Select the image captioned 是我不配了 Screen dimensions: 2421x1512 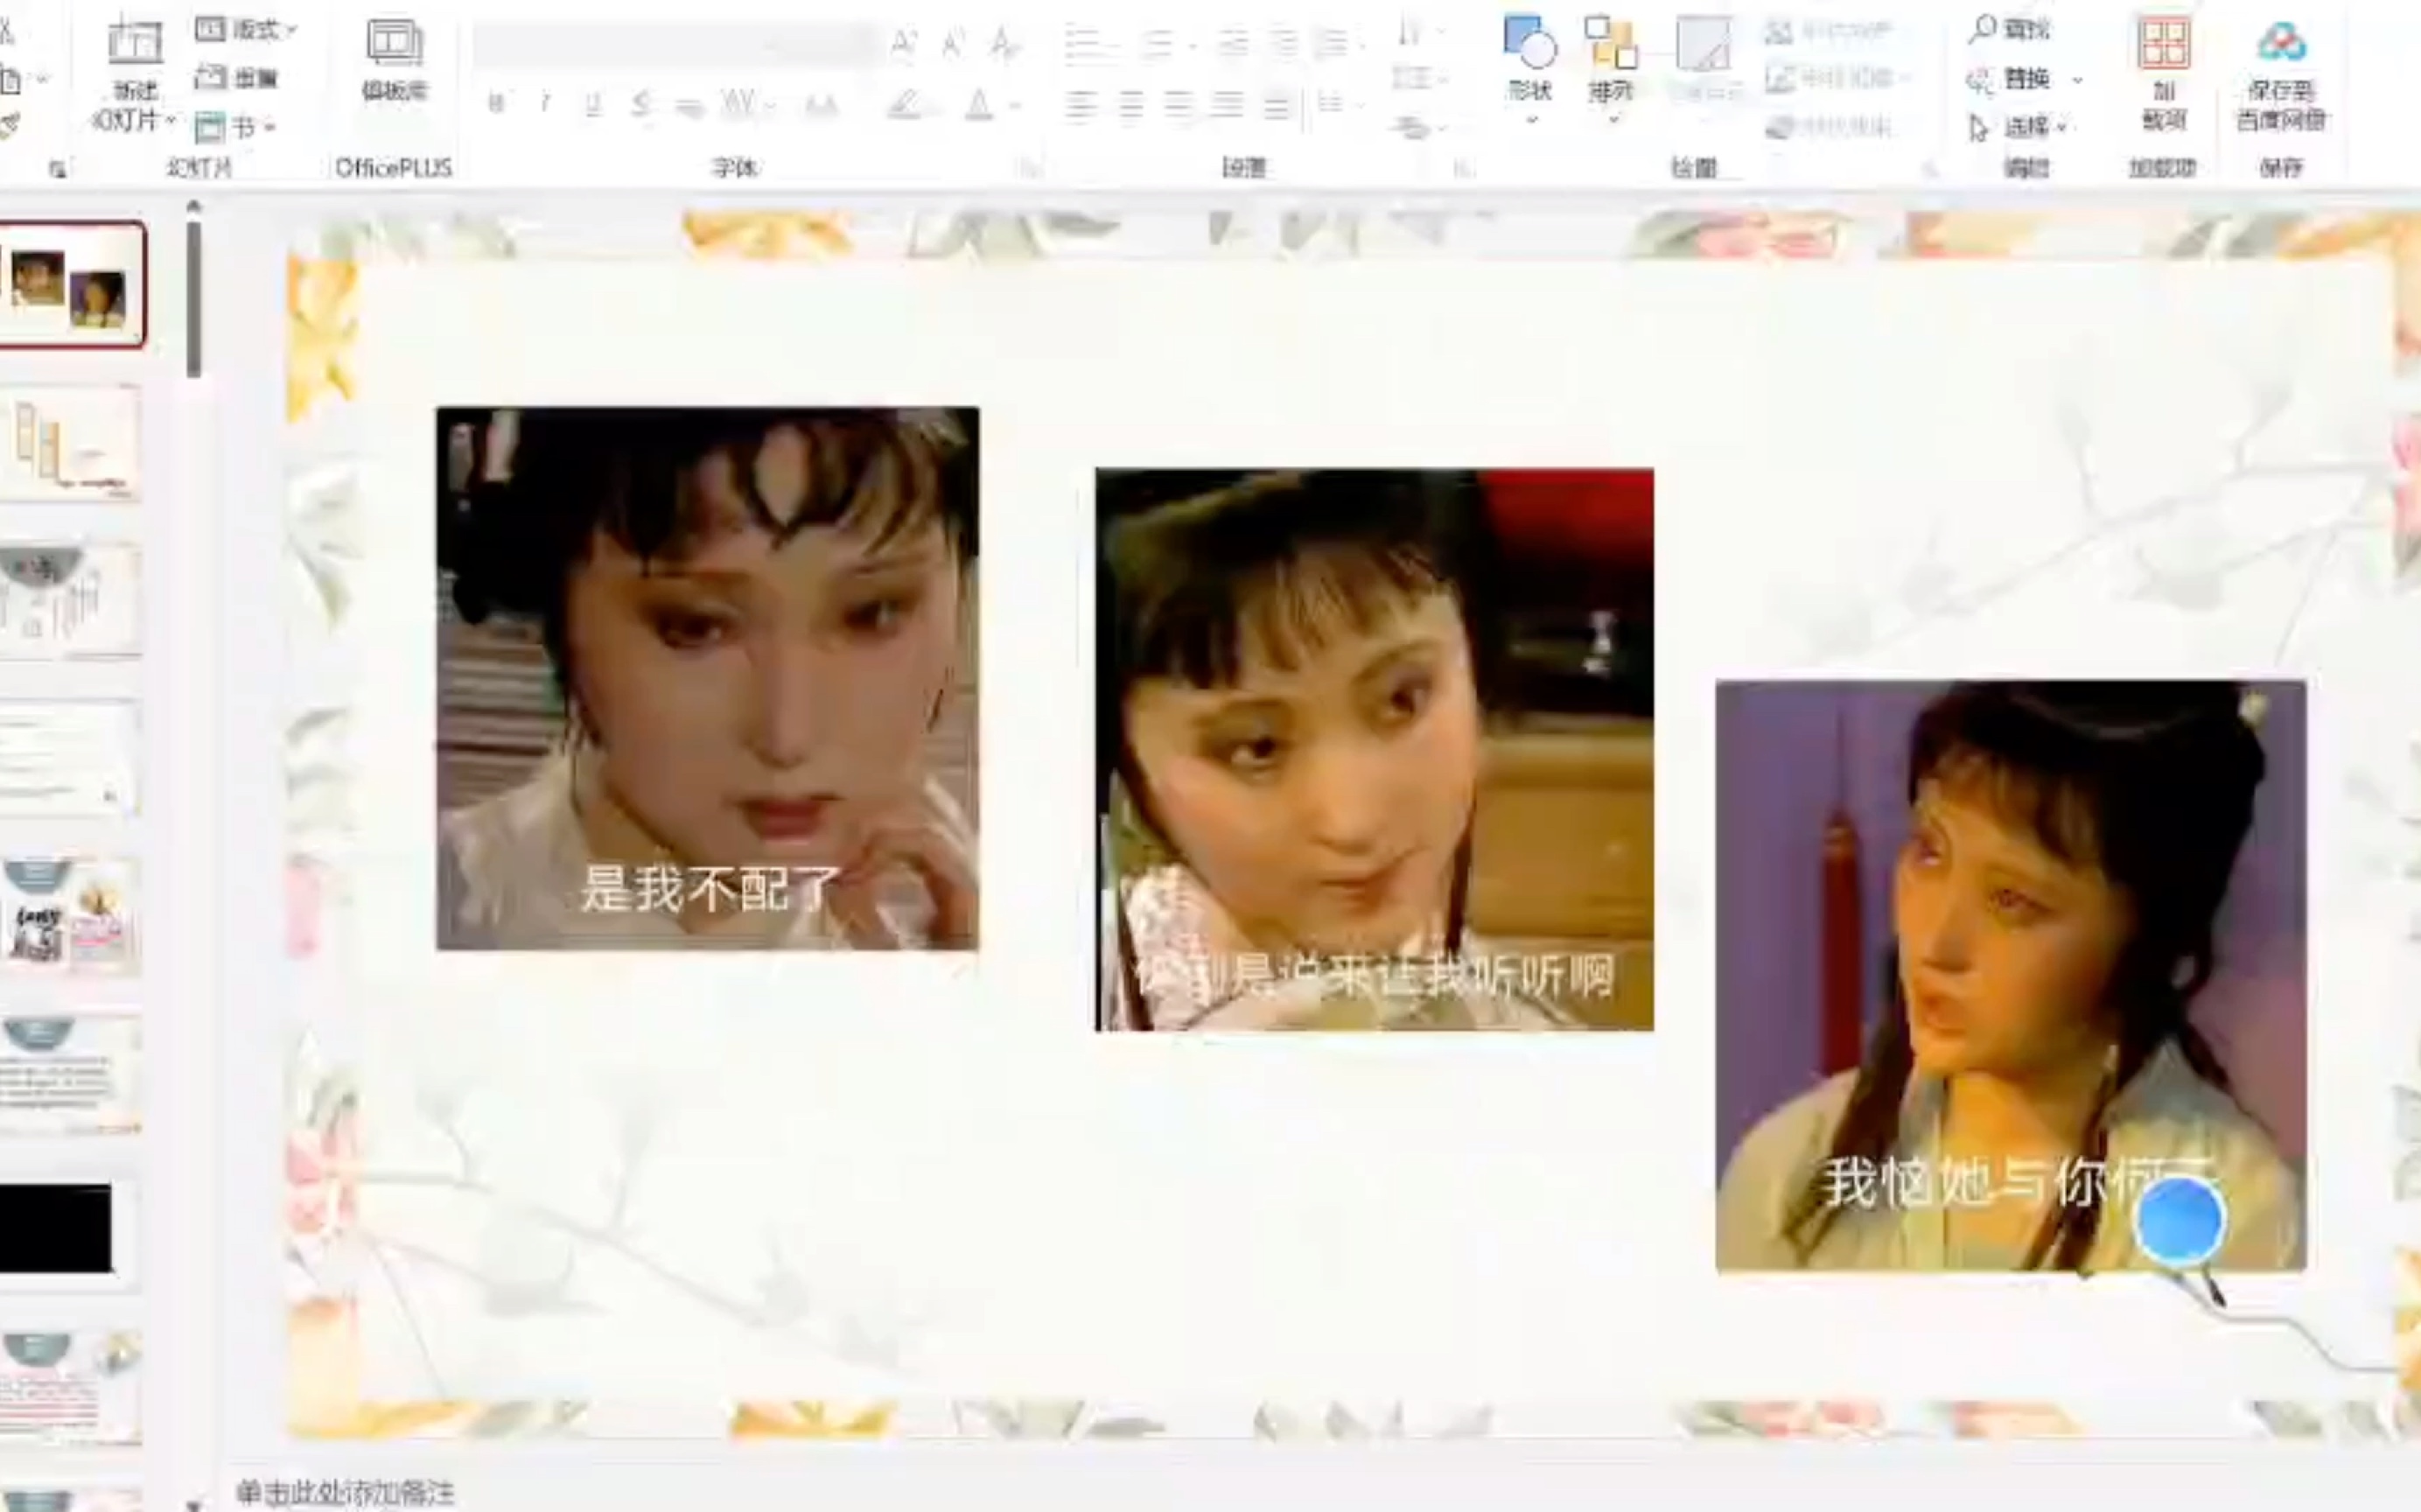[707, 678]
